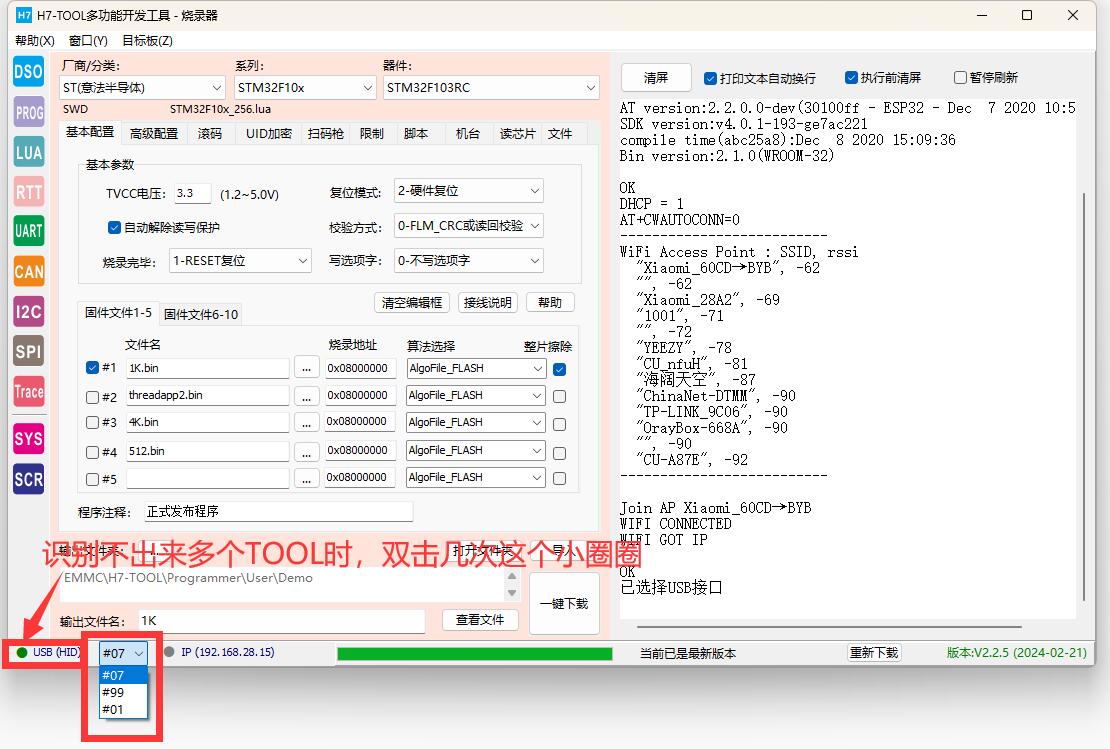Image resolution: width=1110 pixels, height=749 pixels.
Task: Click the IP (192.168.28.15) status text
Action: 228,652
